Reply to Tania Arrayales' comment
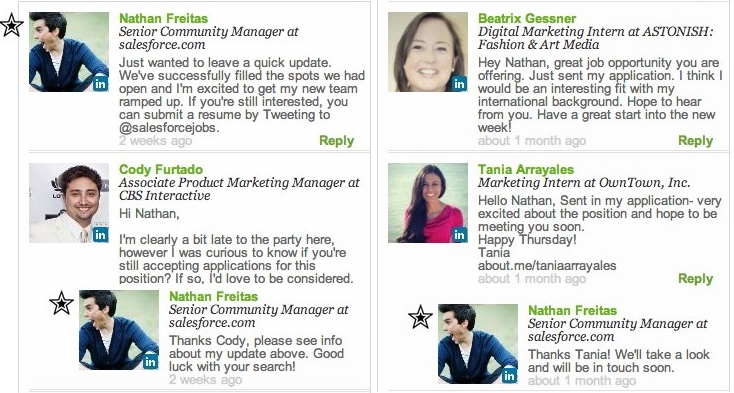 696,279
